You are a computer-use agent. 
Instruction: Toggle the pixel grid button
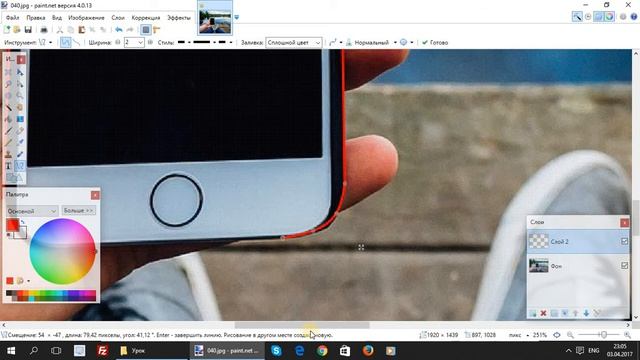point(146,29)
